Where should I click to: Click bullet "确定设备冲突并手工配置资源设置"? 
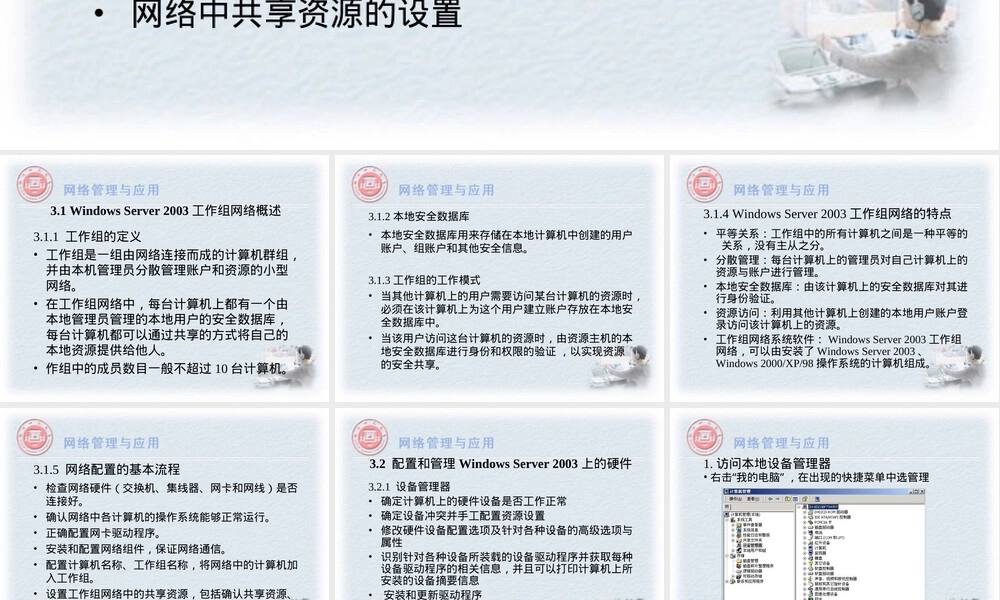[x=462, y=516]
